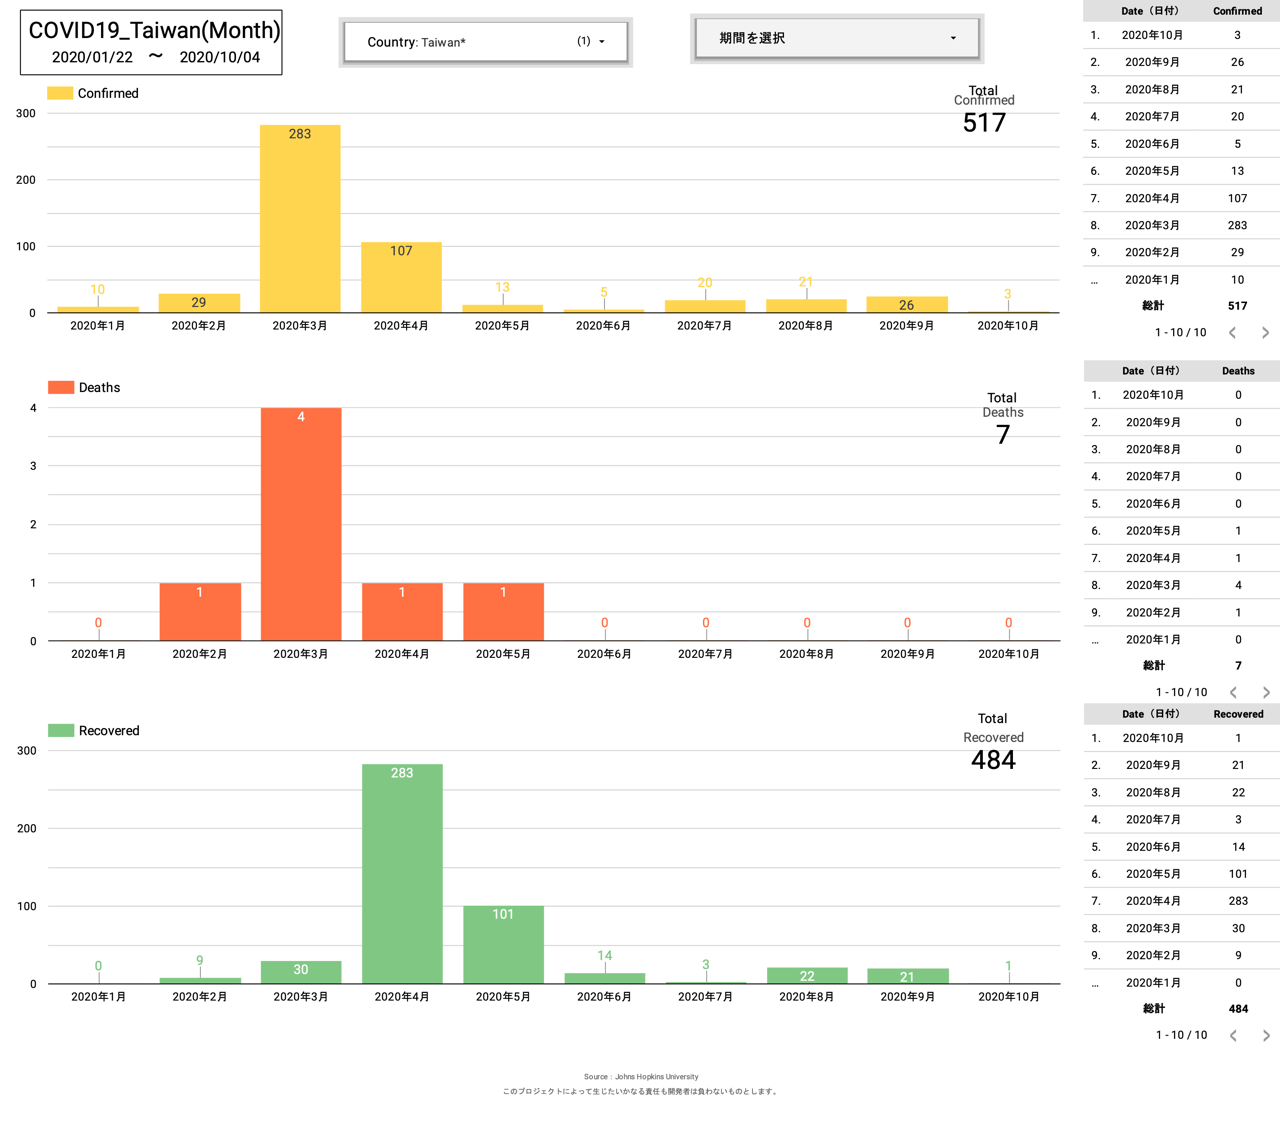Select the April 2020 recovered bar
The width and height of the screenshot is (1280, 1125).
pyautogui.click(x=402, y=875)
